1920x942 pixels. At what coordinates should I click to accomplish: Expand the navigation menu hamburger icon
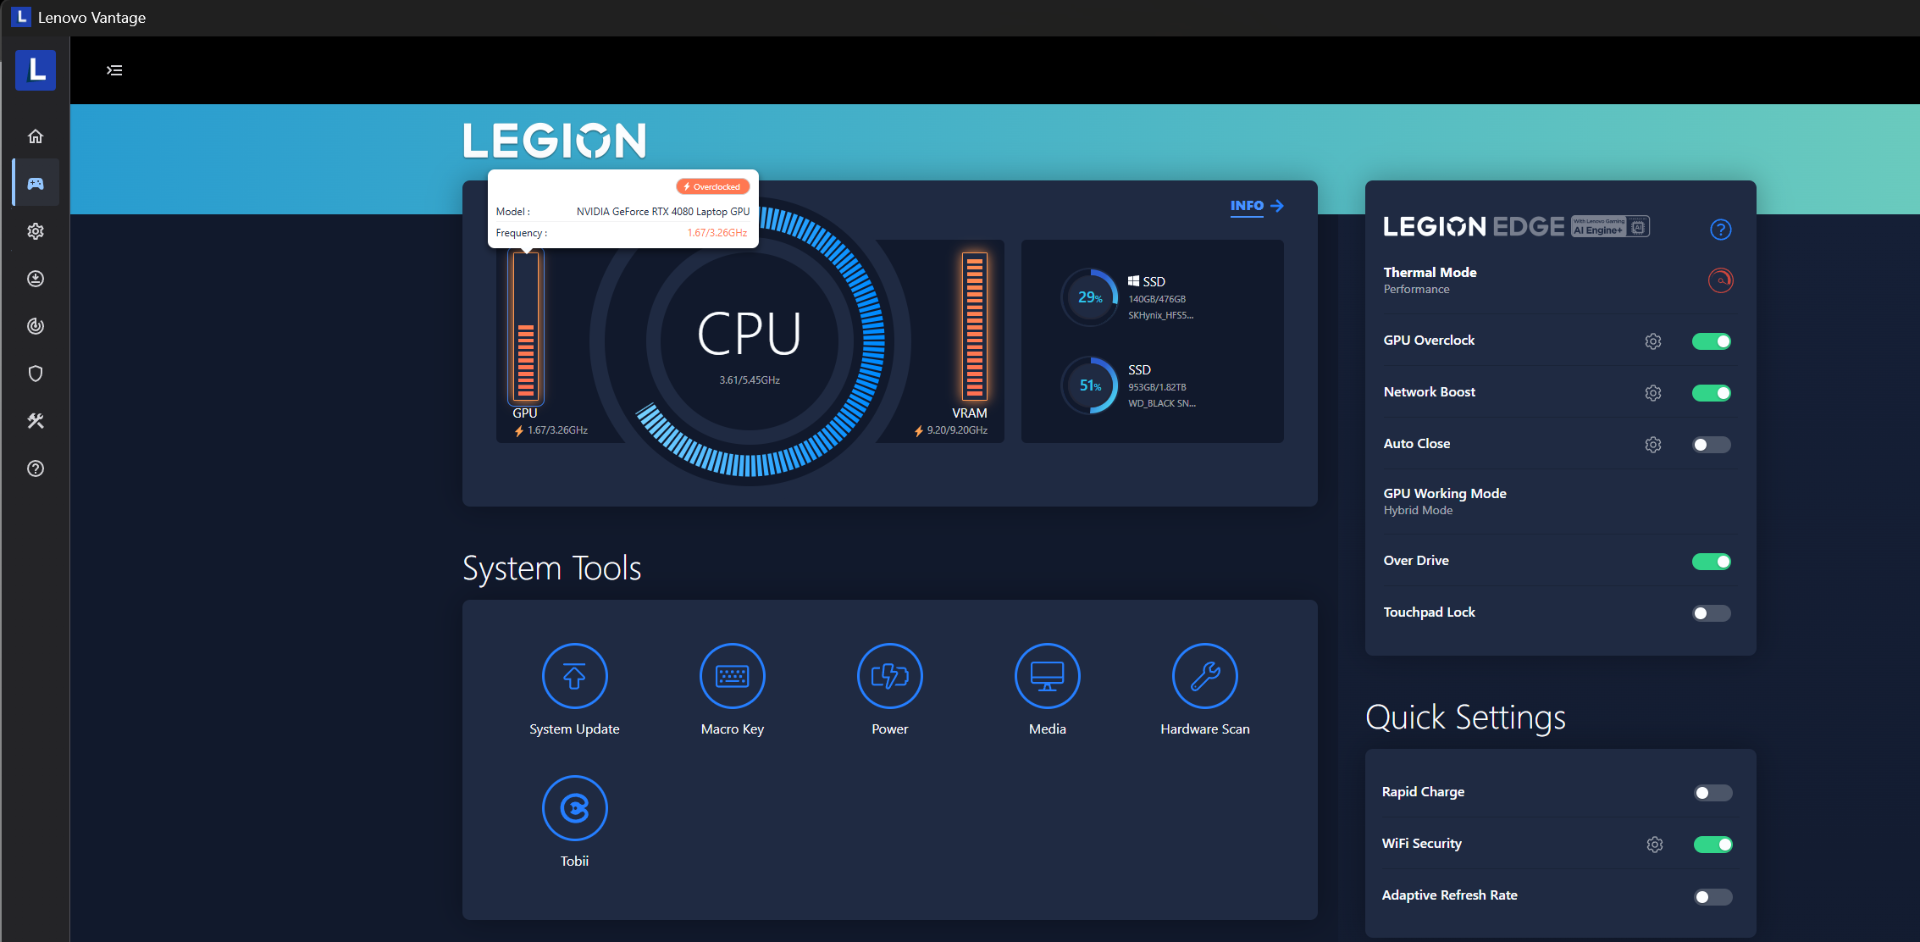tap(114, 70)
